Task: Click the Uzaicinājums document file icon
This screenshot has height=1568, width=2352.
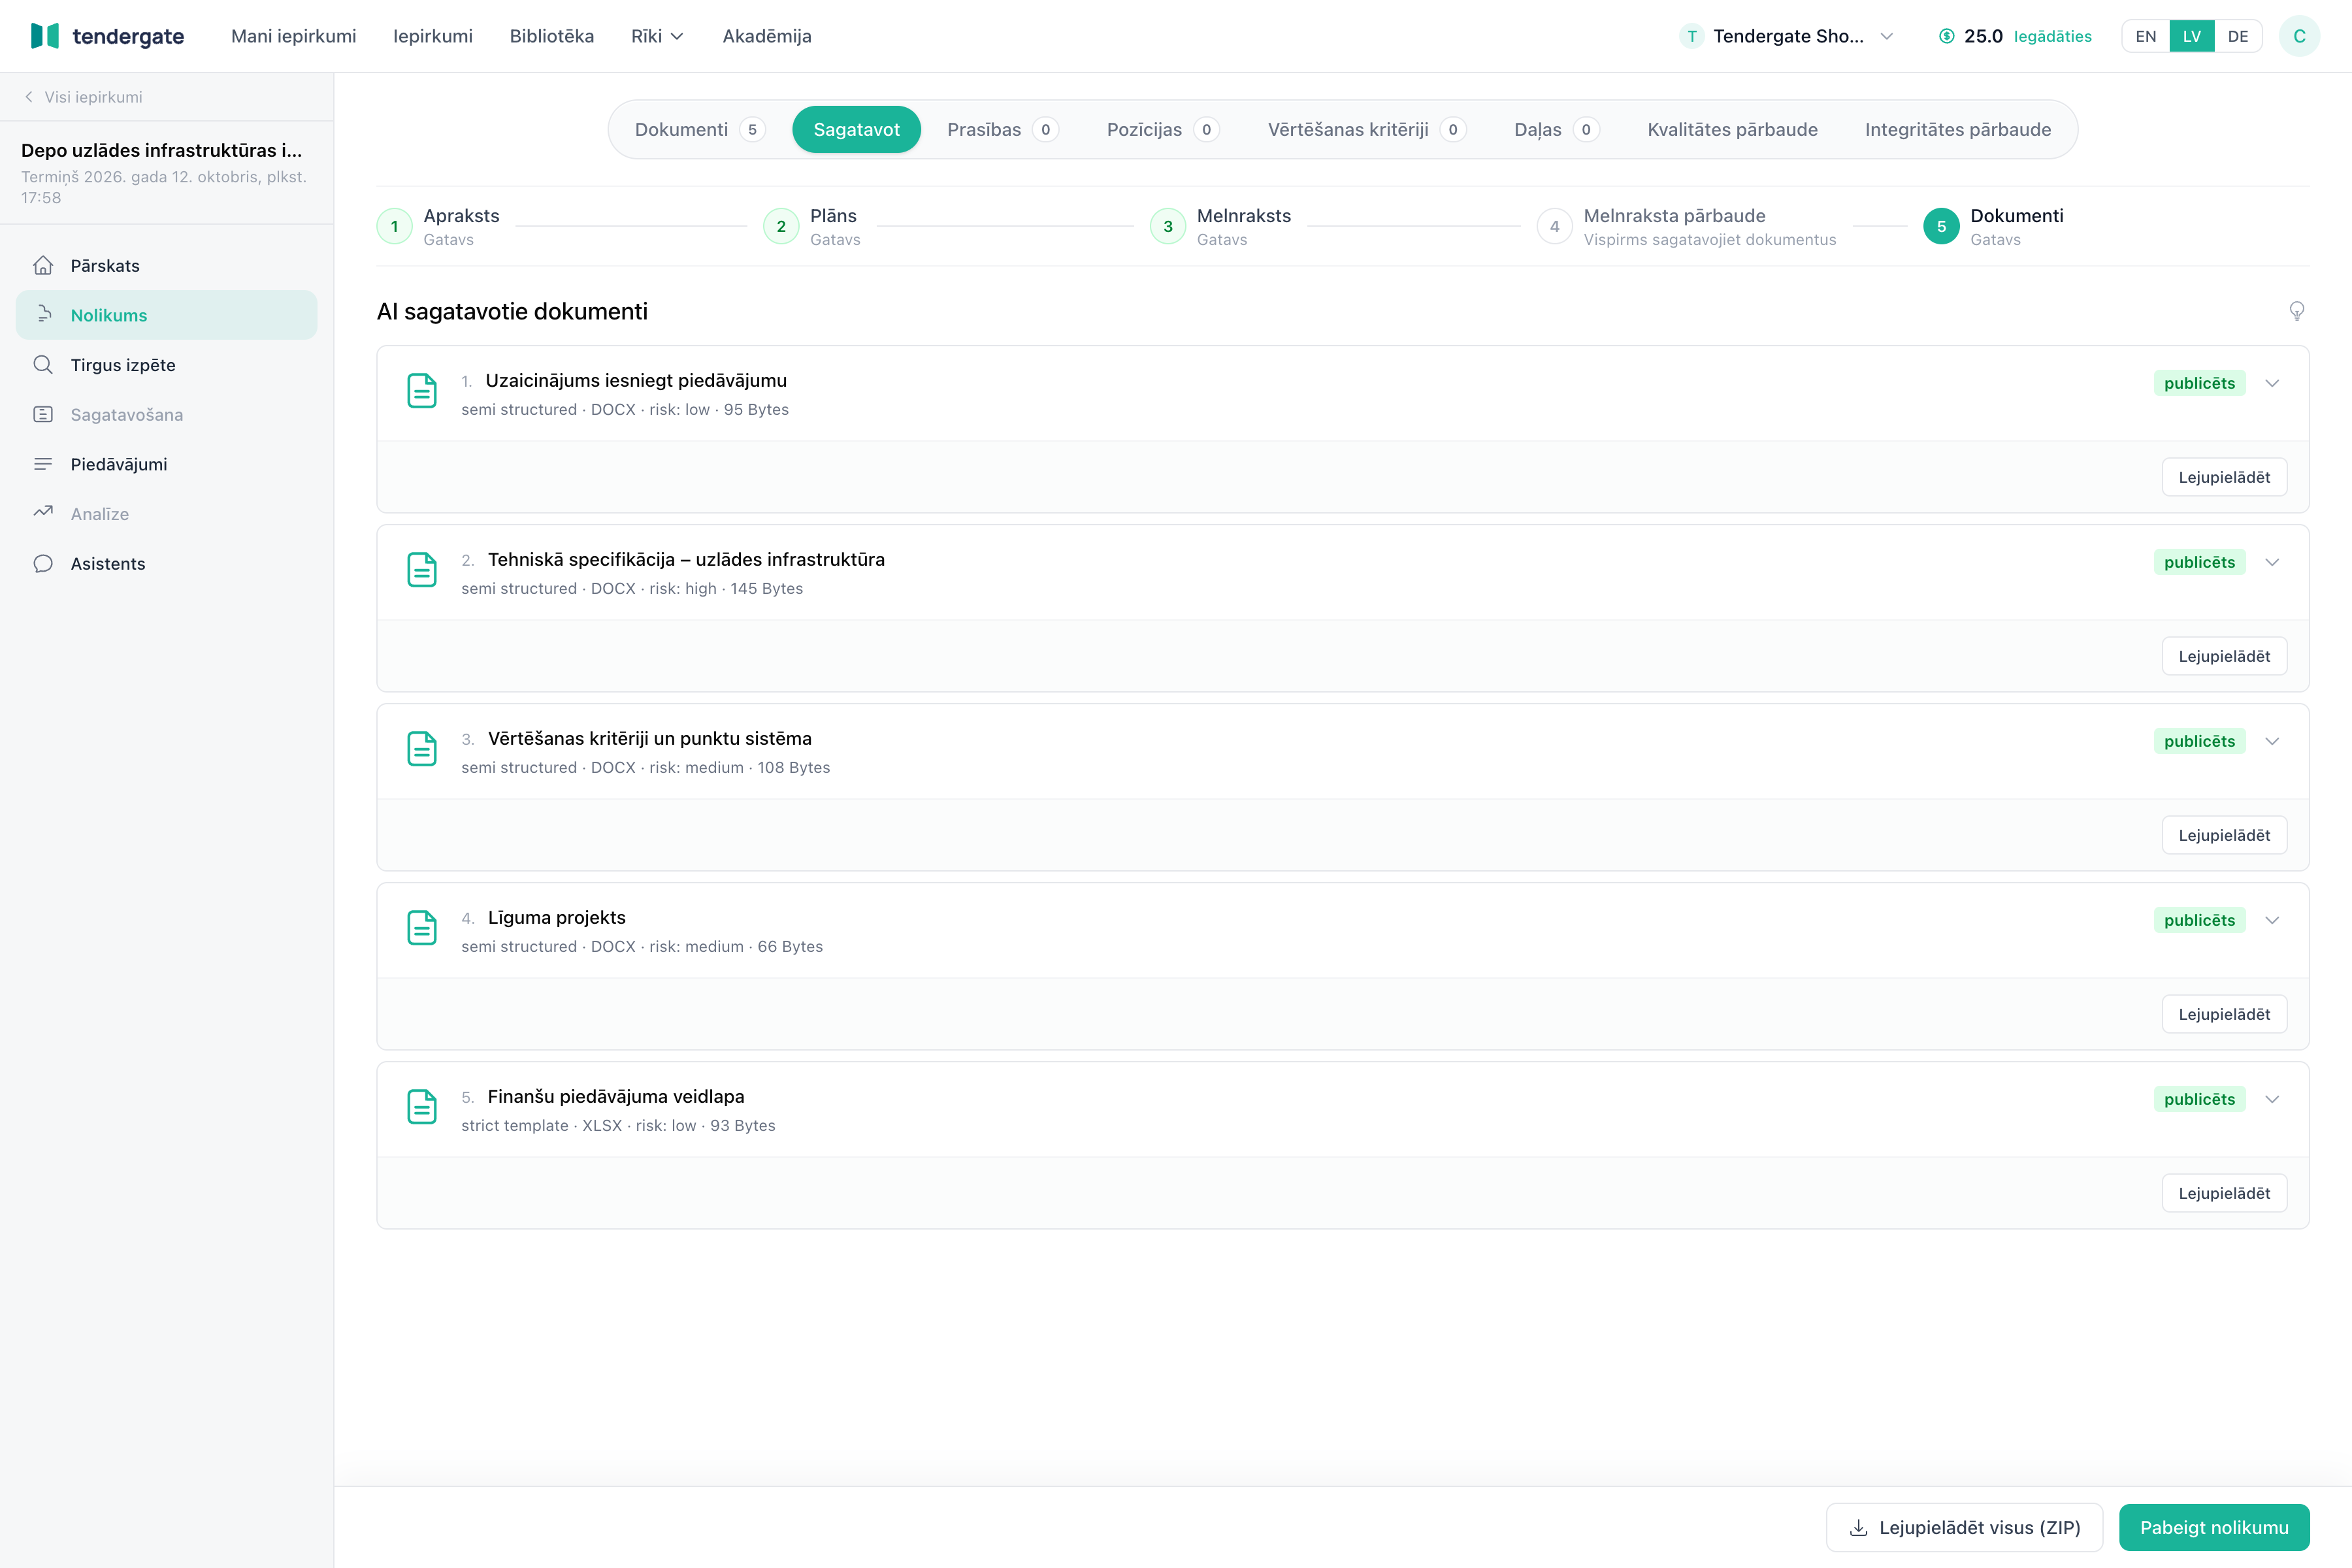Action: pos(422,390)
